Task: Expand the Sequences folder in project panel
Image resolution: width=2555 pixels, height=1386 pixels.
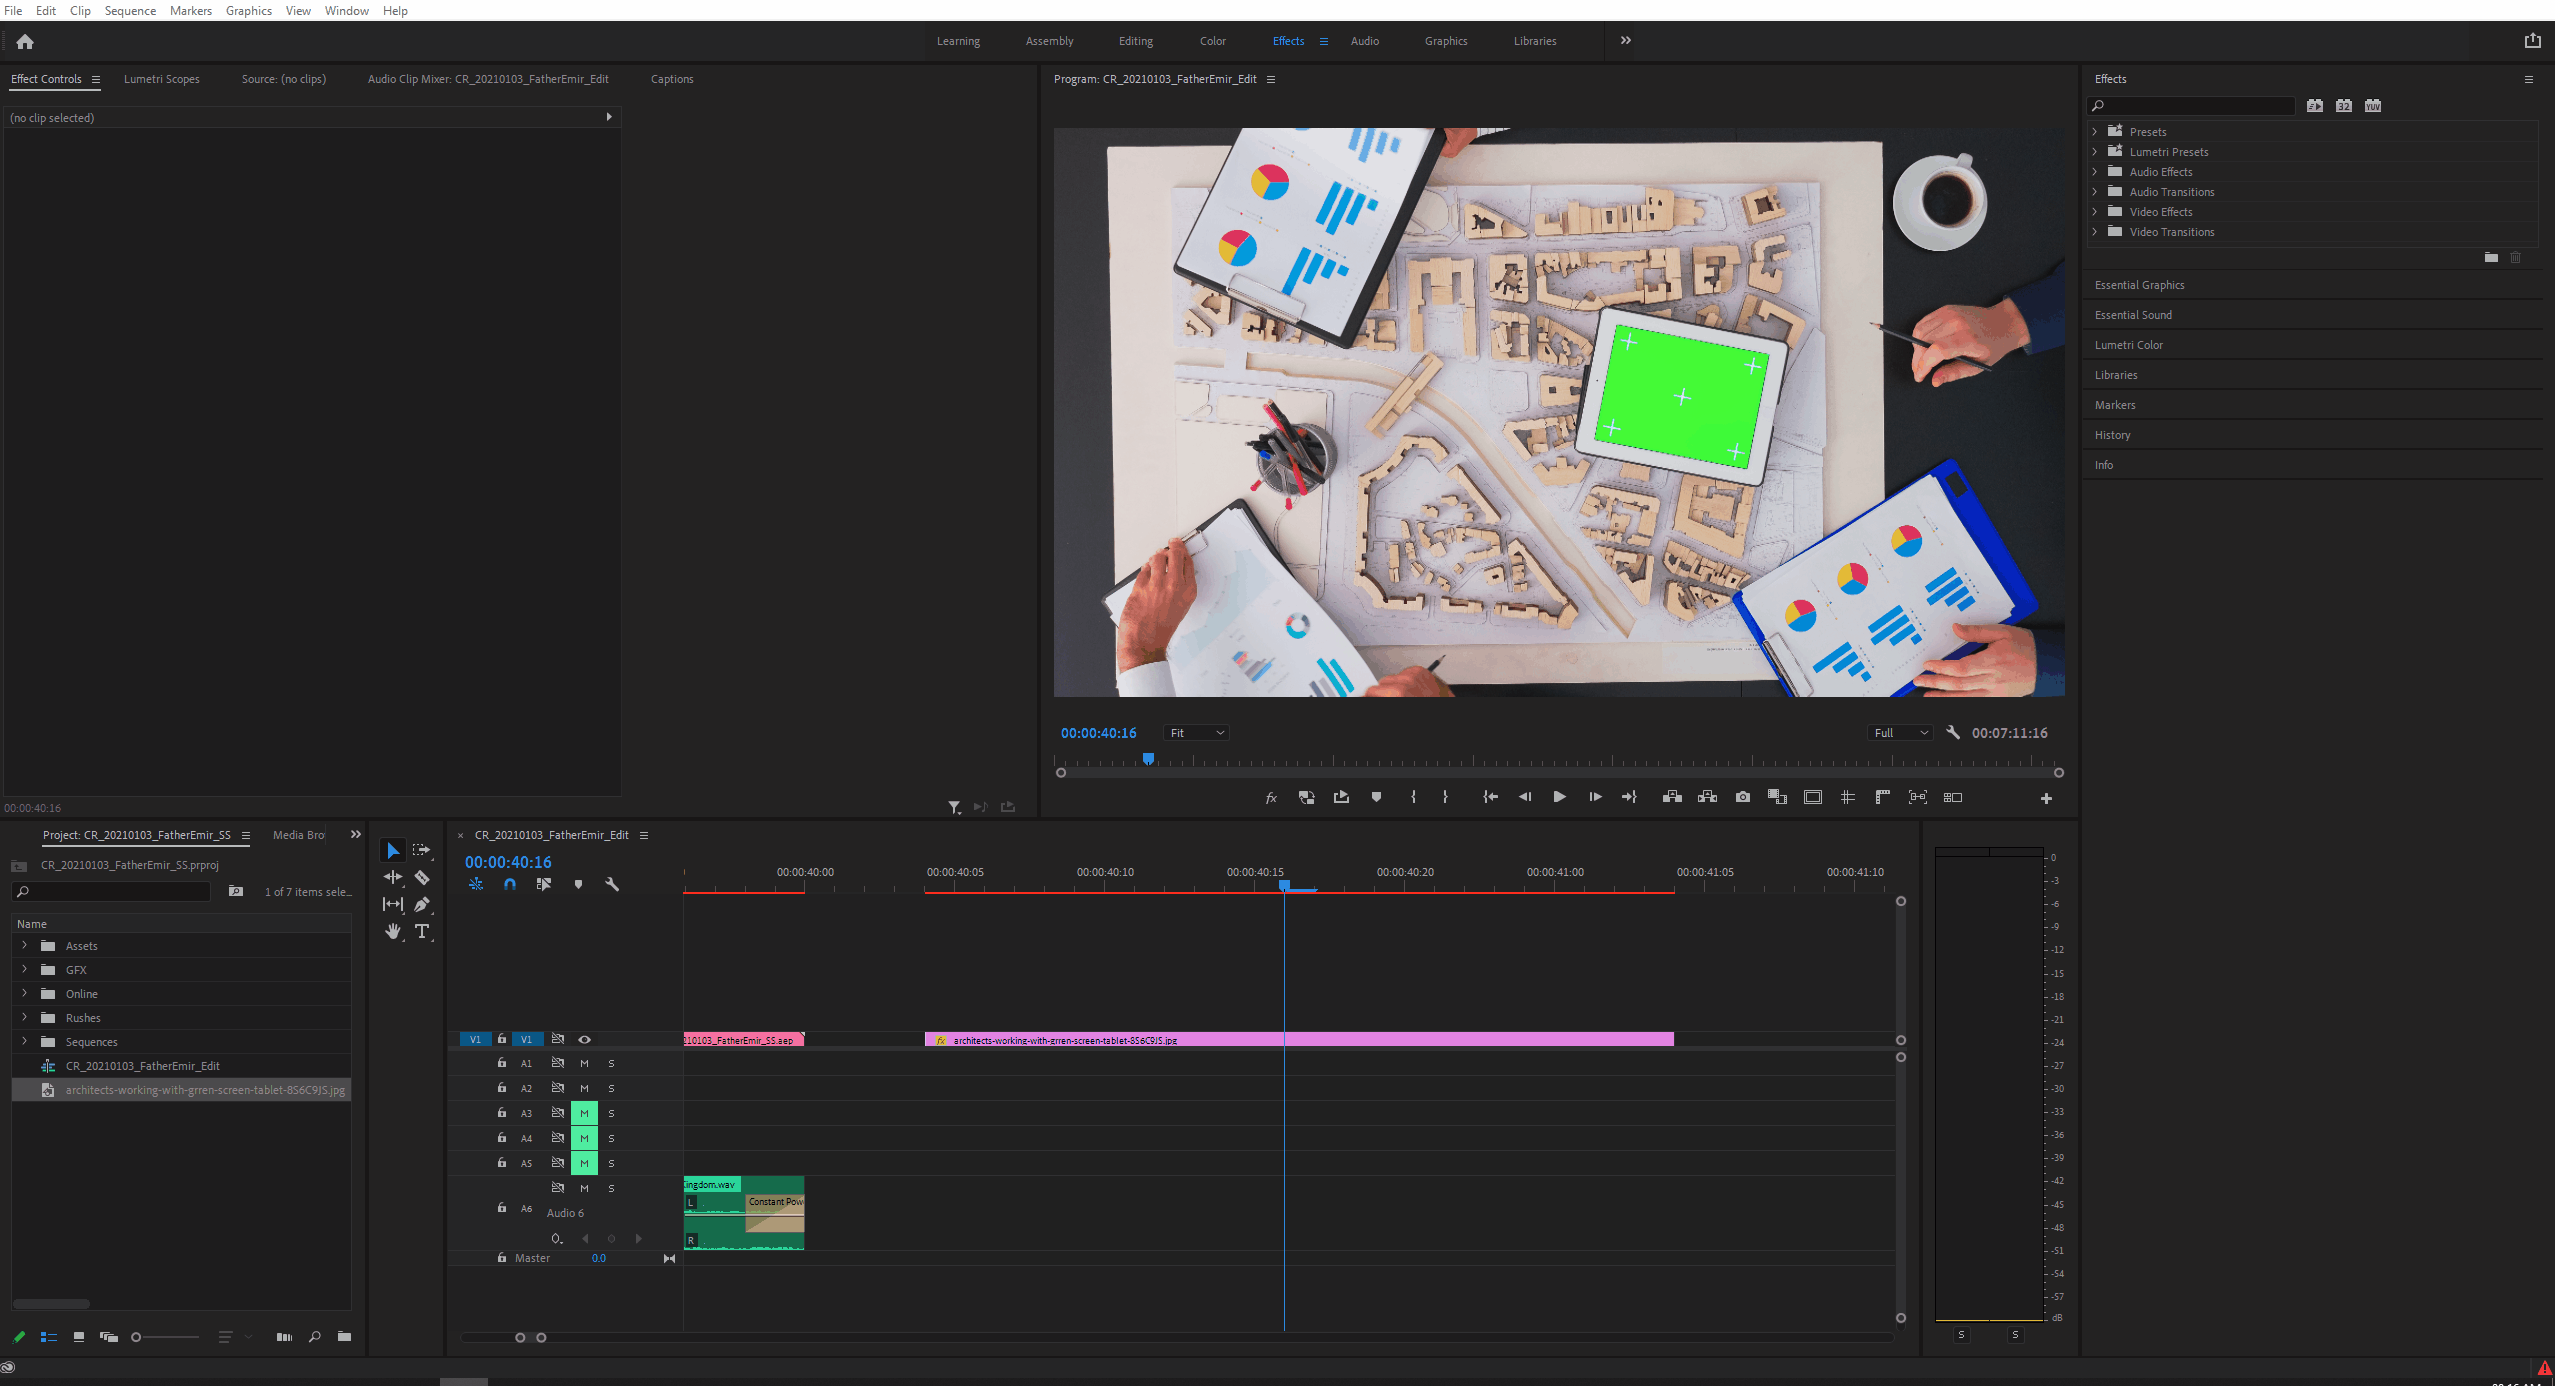Action: [24, 1041]
